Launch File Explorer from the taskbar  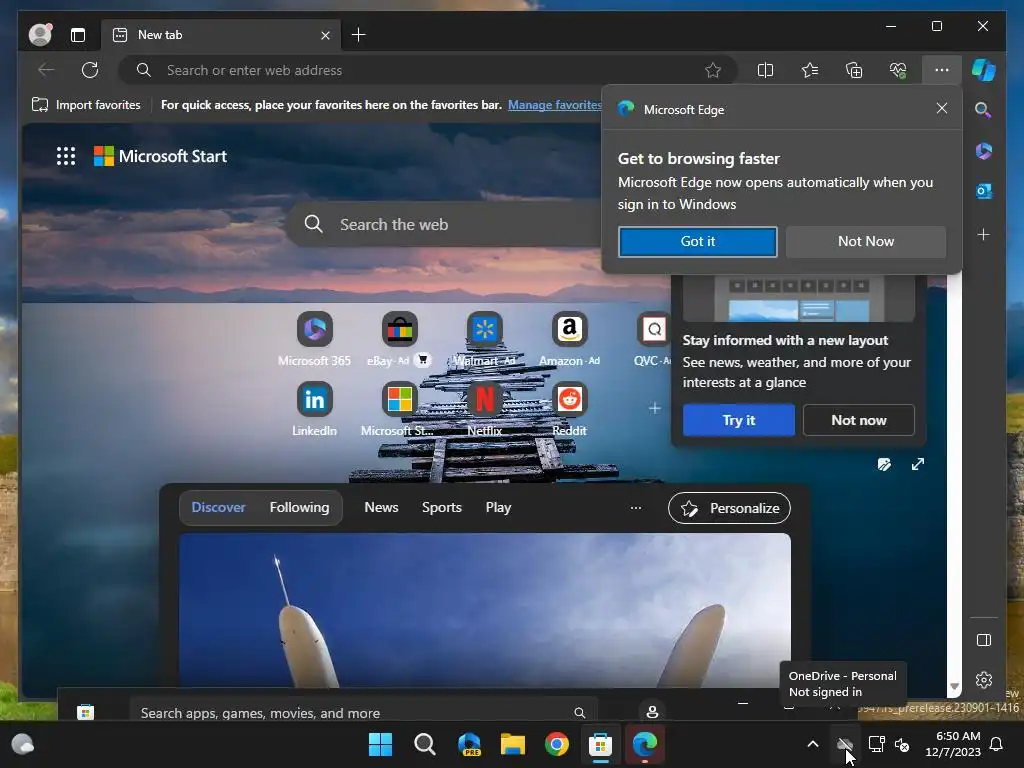click(x=513, y=744)
